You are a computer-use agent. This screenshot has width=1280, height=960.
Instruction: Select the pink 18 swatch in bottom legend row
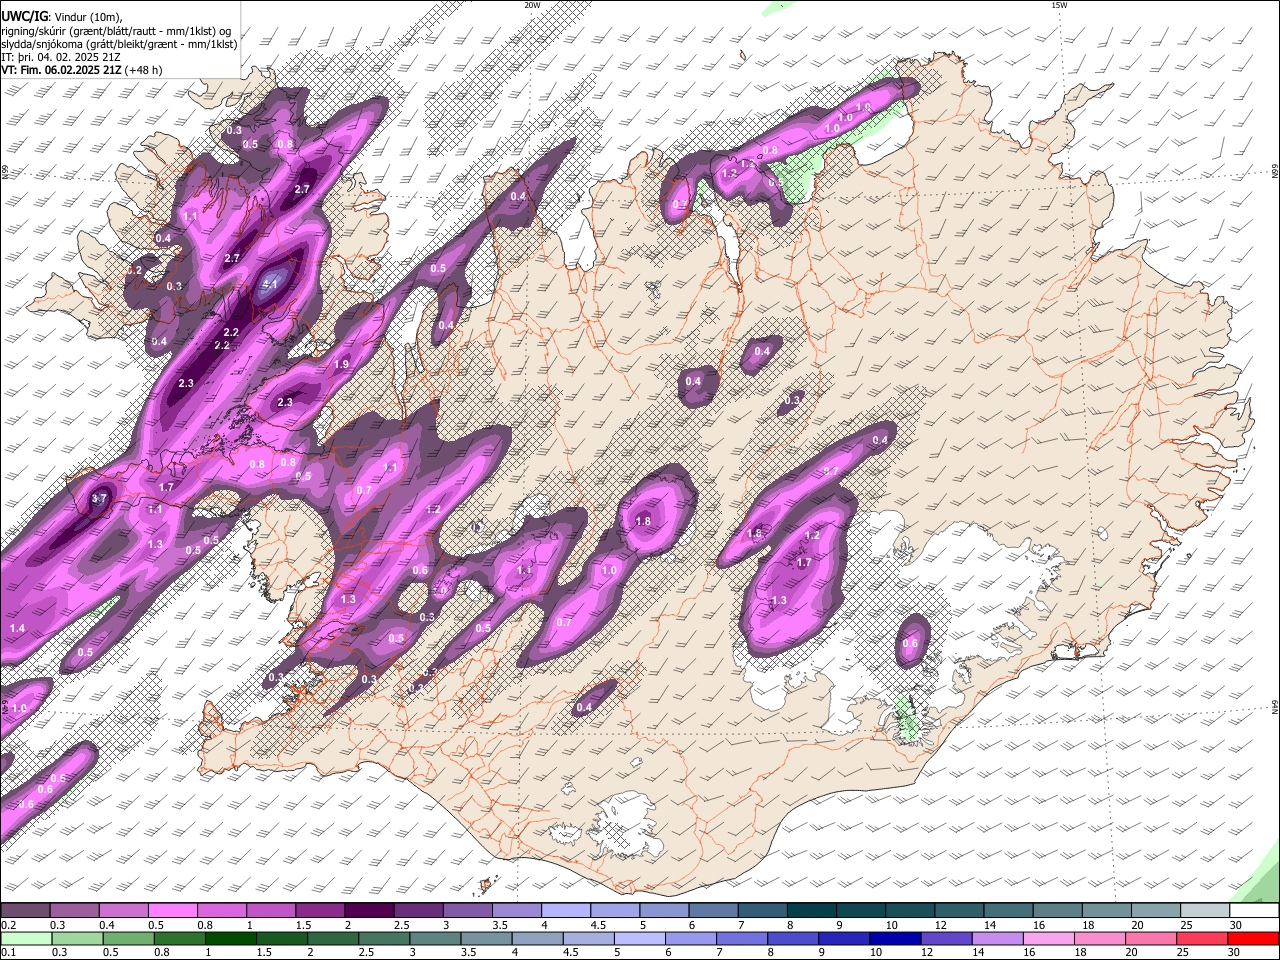tap(1099, 938)
